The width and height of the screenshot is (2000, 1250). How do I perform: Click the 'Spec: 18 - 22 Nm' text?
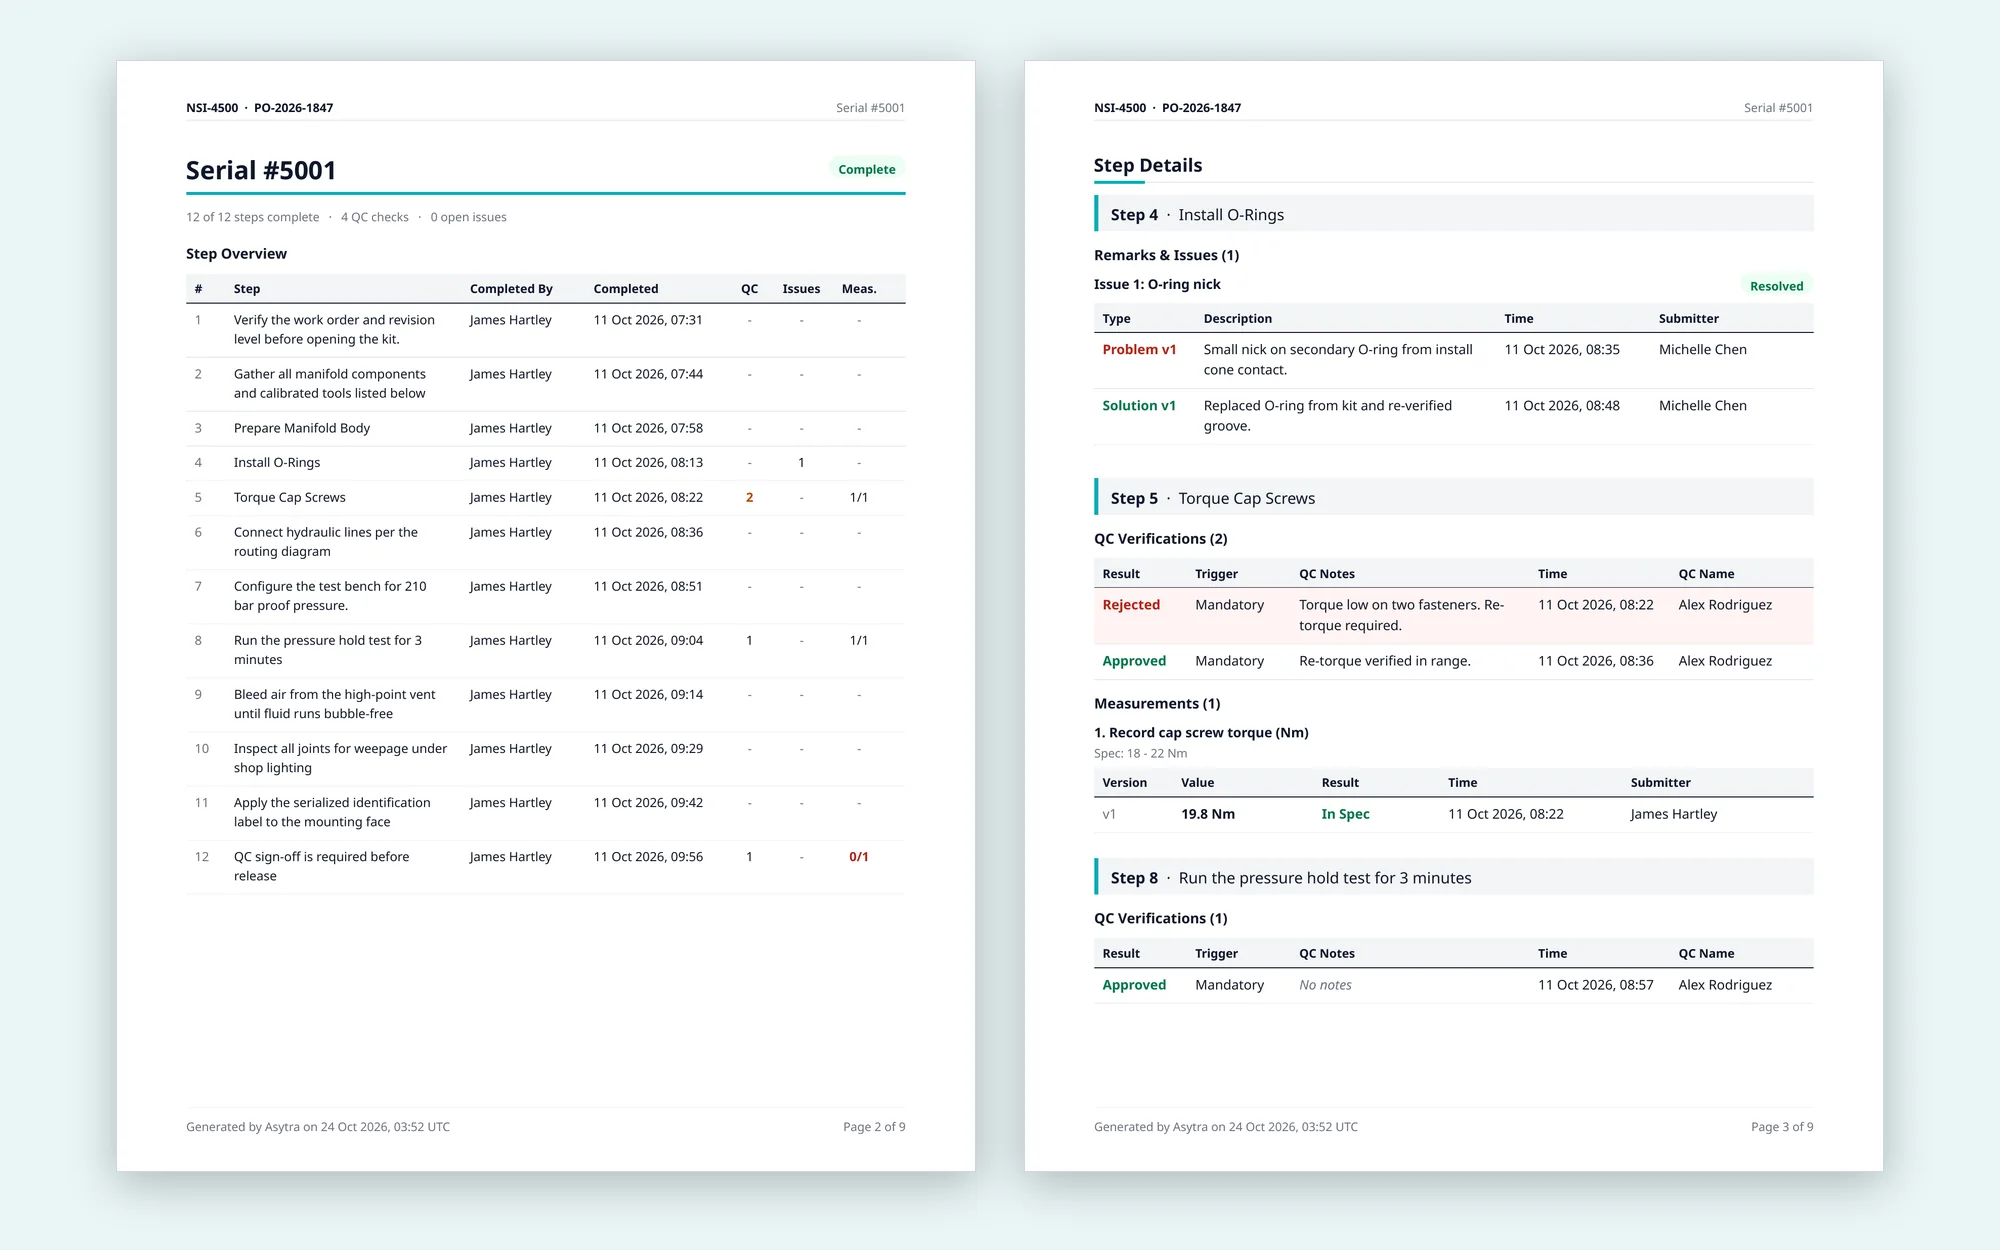click(x=1140, y=753)
